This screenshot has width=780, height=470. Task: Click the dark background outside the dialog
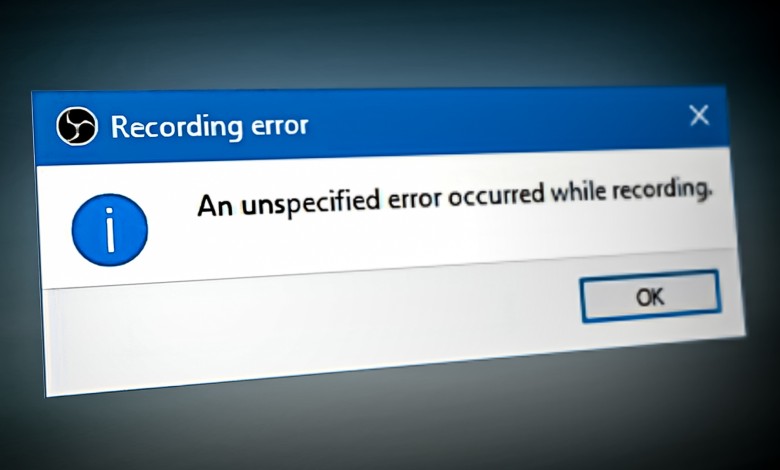click(388, 40)
